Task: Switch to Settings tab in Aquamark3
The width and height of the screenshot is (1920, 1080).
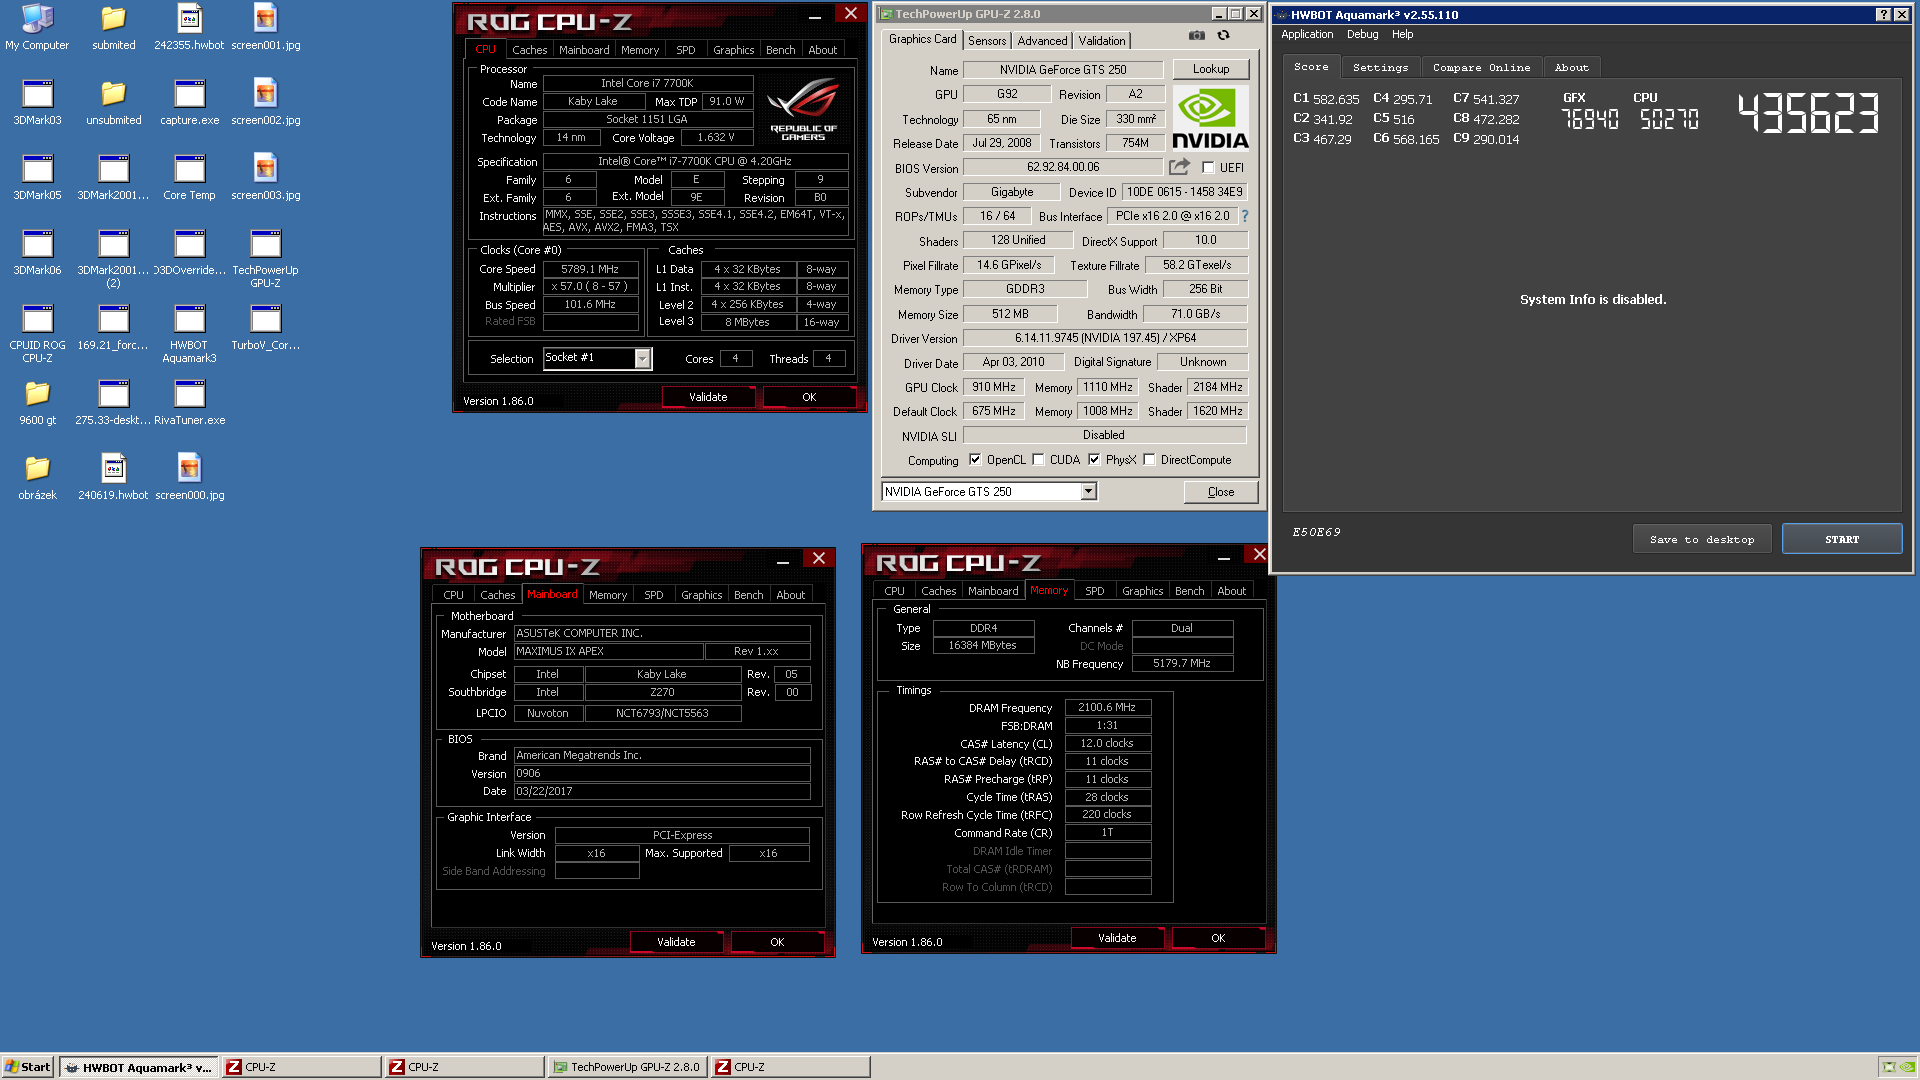Action: click(x=1380, y=67)
